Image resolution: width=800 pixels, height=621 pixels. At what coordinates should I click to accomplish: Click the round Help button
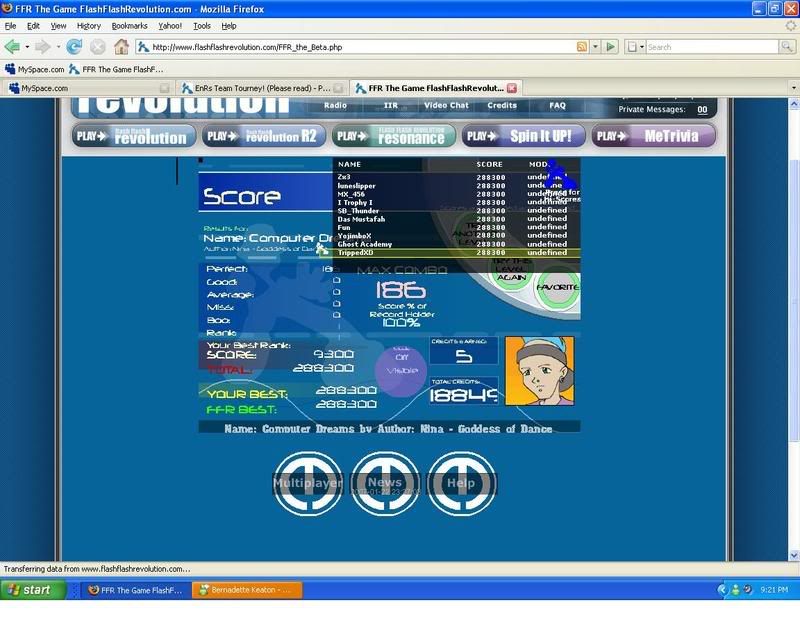(461, 482)
